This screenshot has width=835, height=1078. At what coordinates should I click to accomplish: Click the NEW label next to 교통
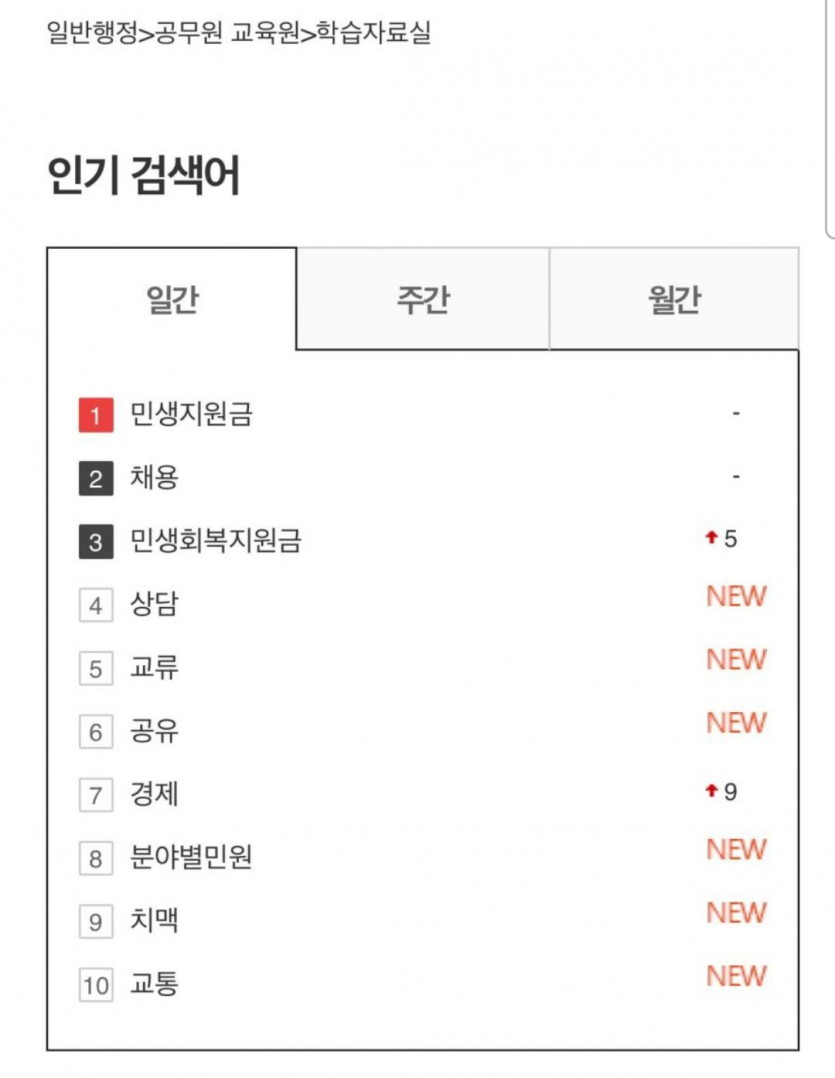click(736, 976)
